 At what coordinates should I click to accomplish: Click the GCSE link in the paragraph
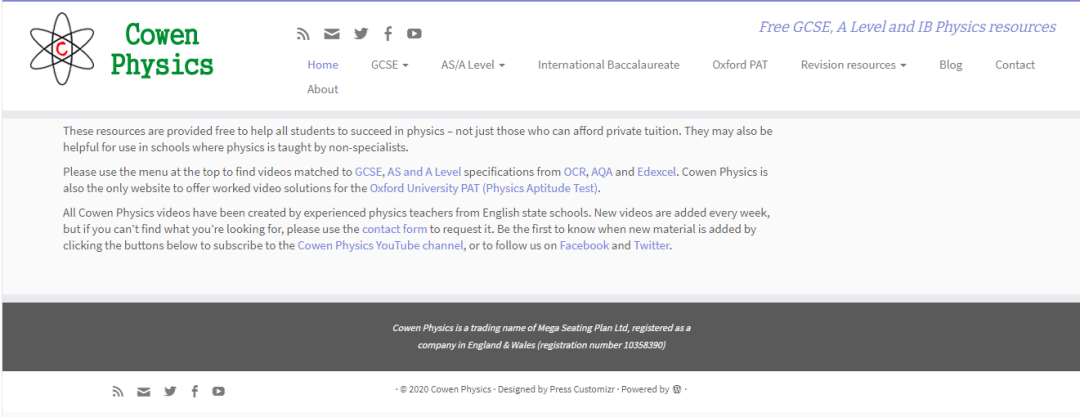tap(368, 172)
